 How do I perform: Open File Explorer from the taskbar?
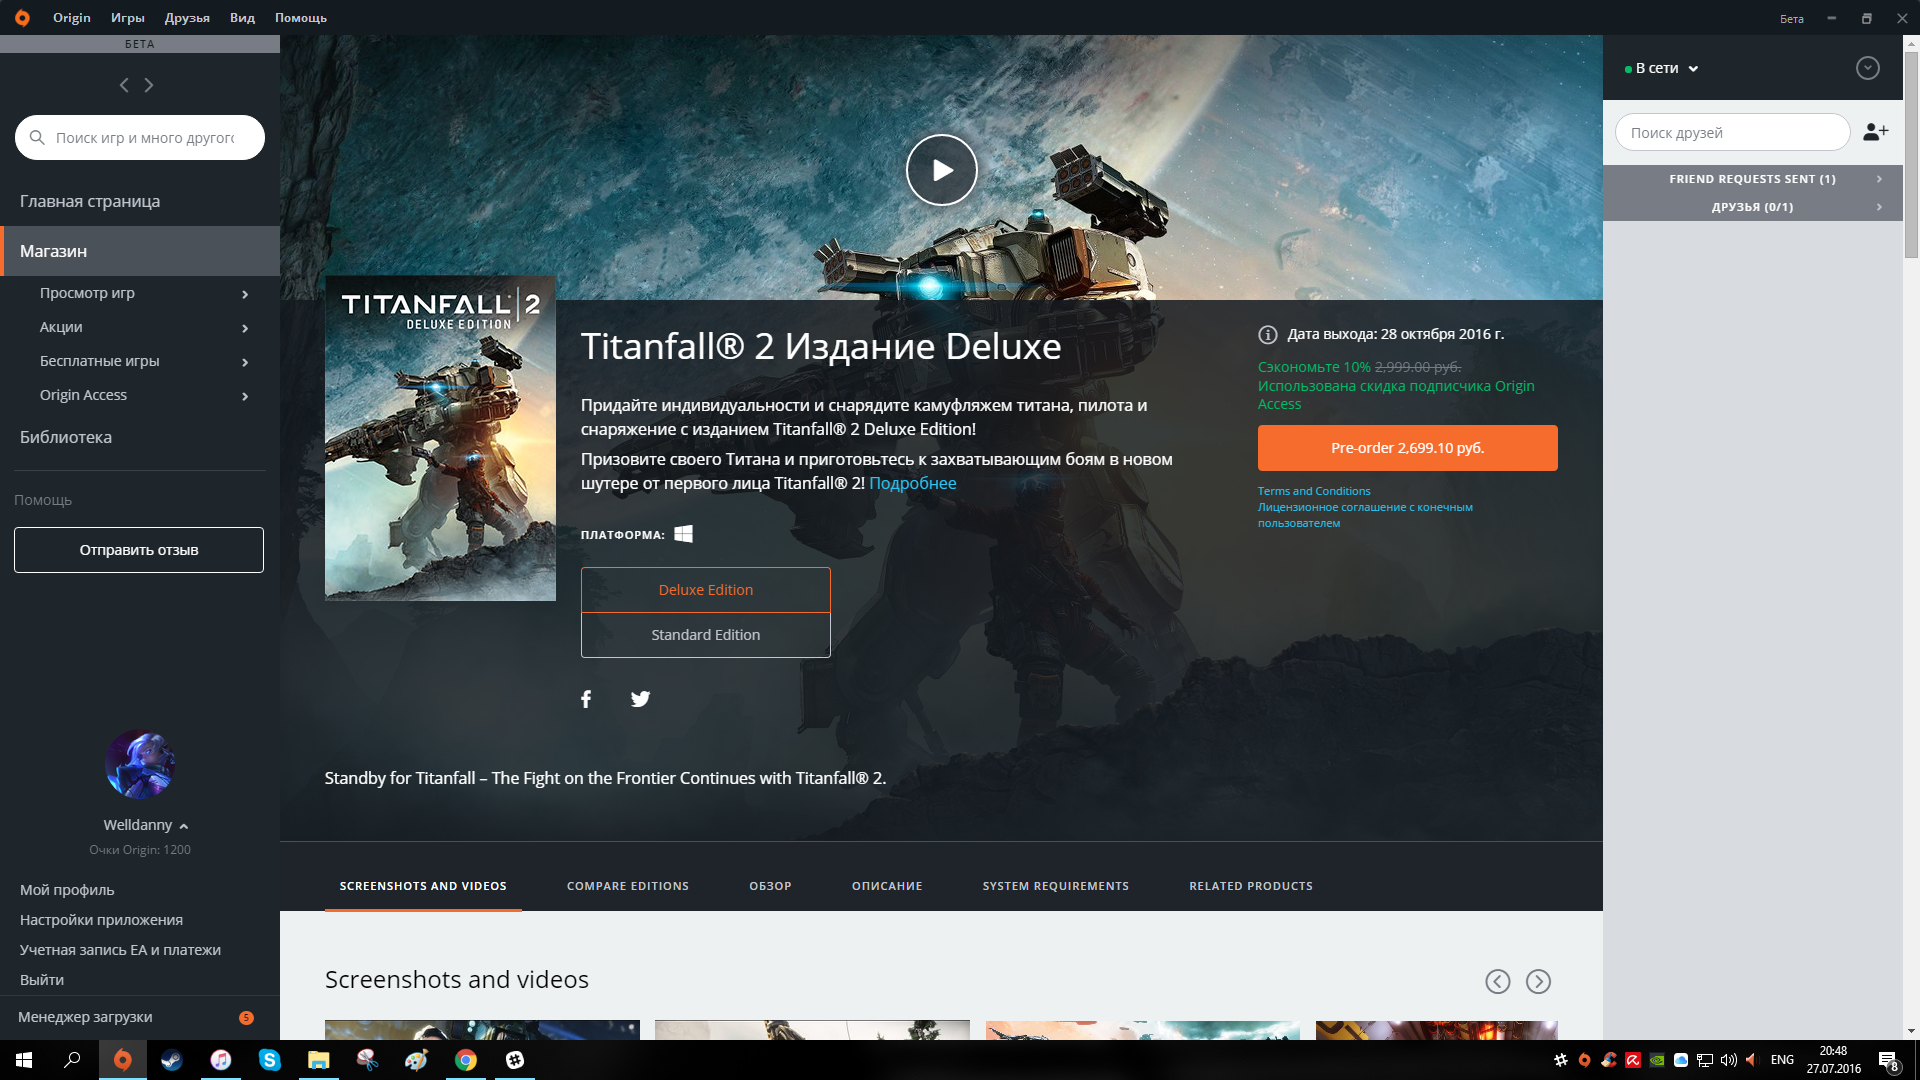318,1060
